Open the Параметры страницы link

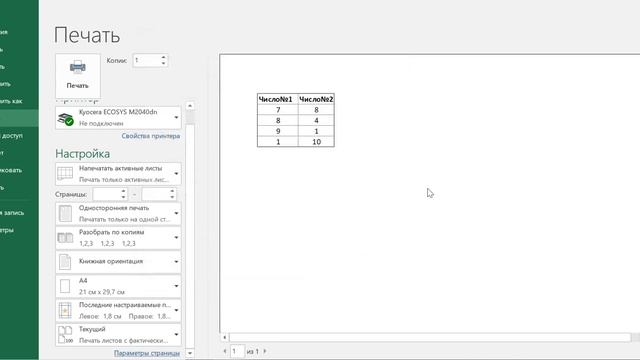click(147, 353)
